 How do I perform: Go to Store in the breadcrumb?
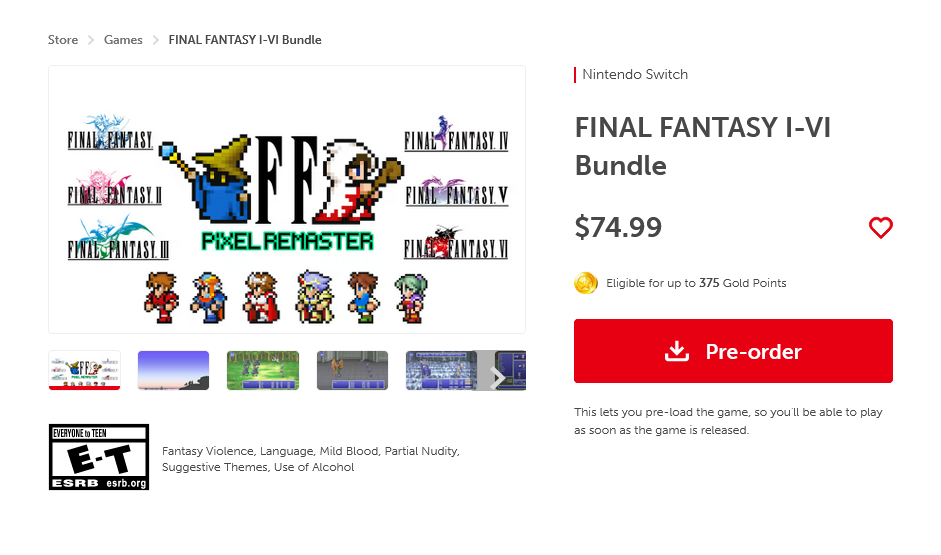(63, 40)
